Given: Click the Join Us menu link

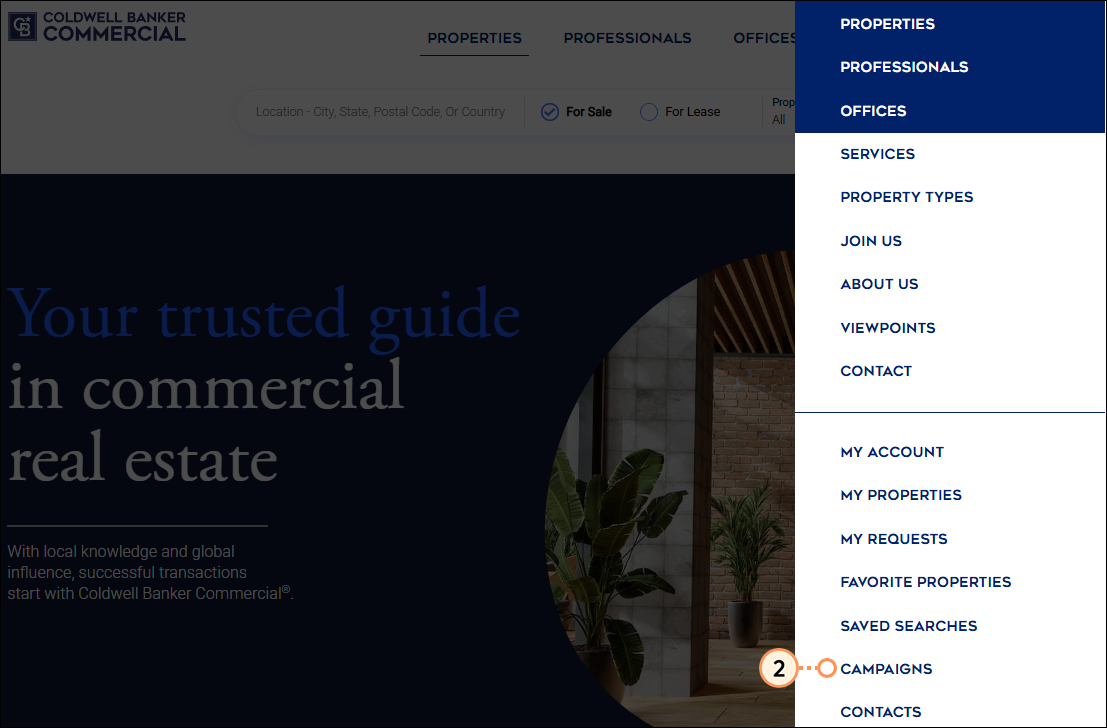Looking at the screenshot, I should (871, 241).
